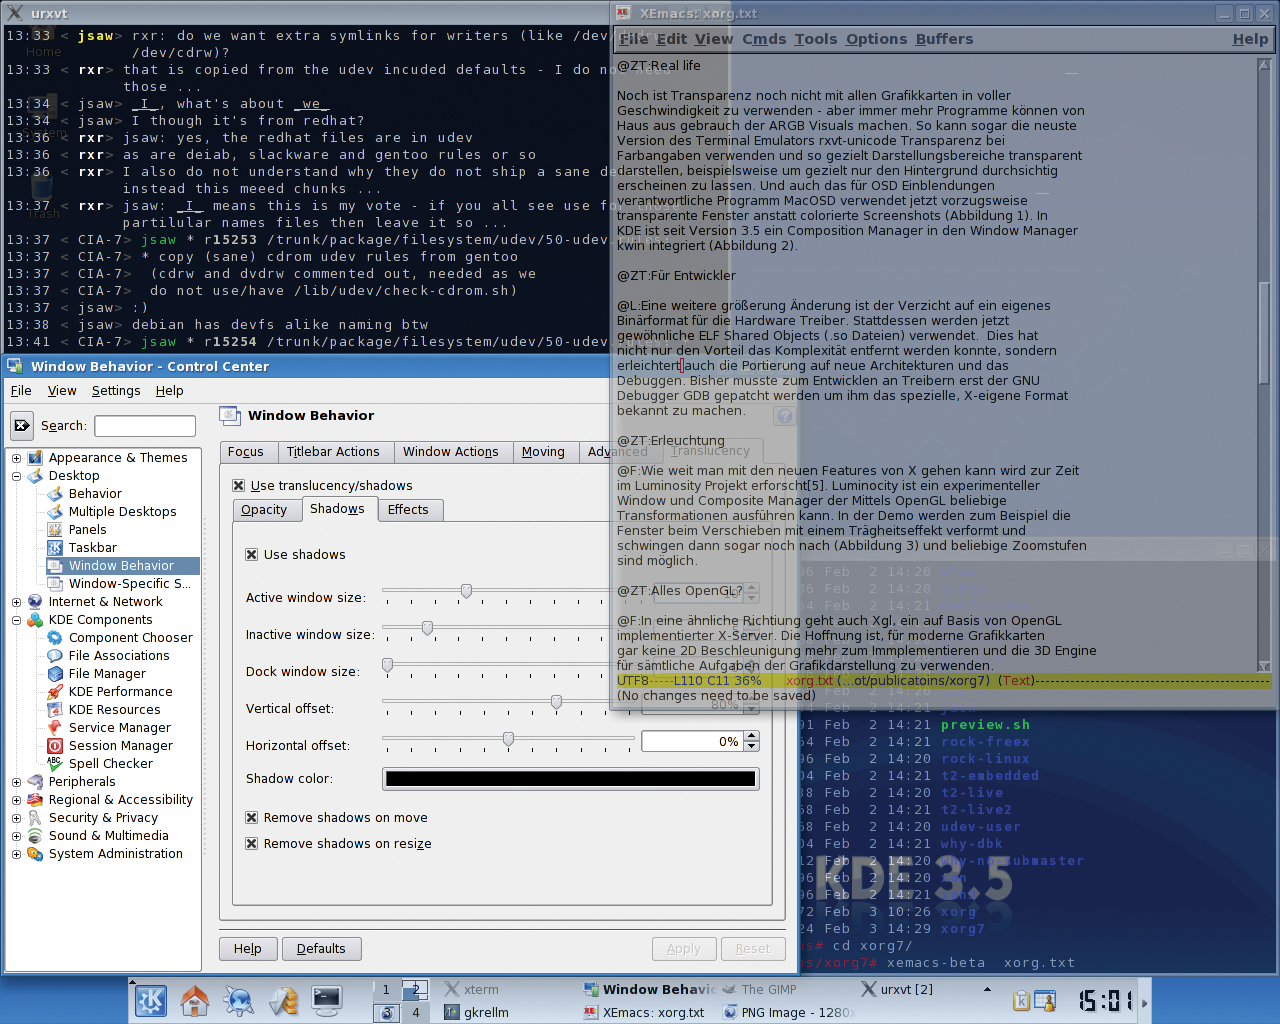Click the Sound & Multimedia icon
The width and height of the screenshot is (1280, 1024).
(36, 835)
